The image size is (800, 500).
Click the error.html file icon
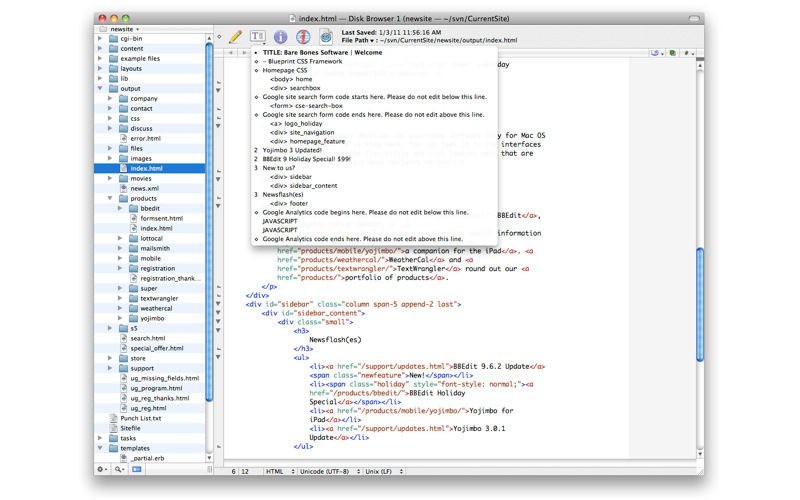(x=123, y=138)
